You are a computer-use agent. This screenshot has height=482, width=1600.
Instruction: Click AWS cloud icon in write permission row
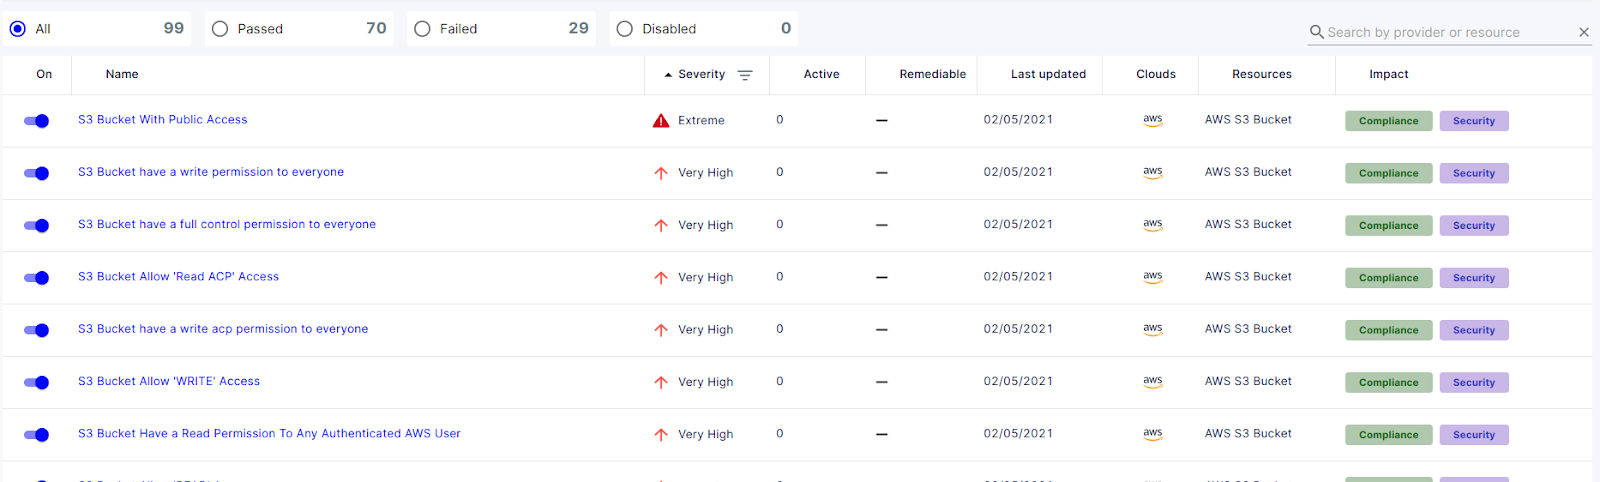click(1153, 172)
